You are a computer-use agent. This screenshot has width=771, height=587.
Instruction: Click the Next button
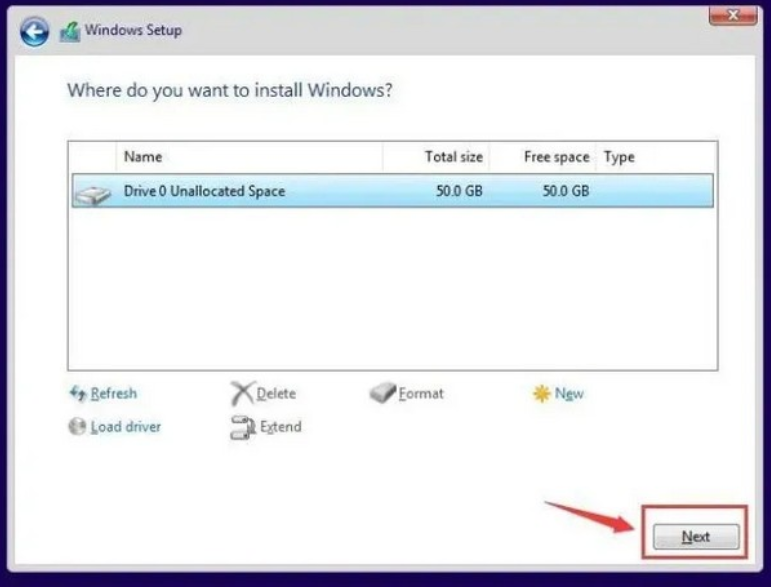696,536
